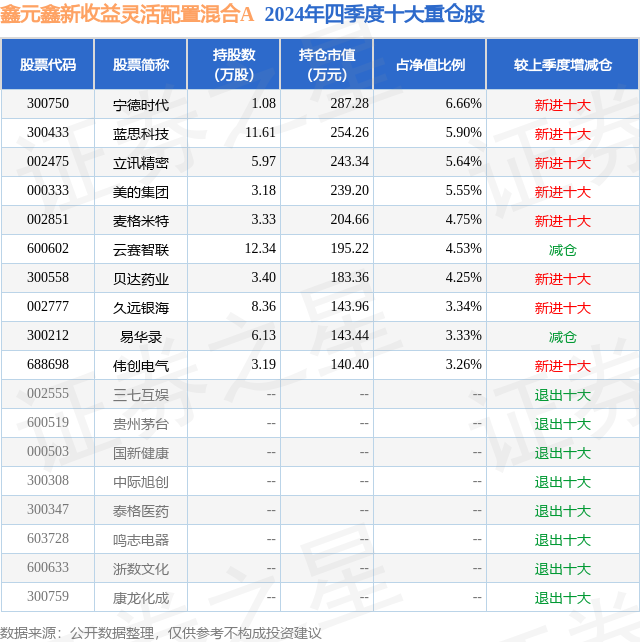Click 新进十大 in the 宁德时代 row
The height and width of the screenshot is (642, 640).
563,105
